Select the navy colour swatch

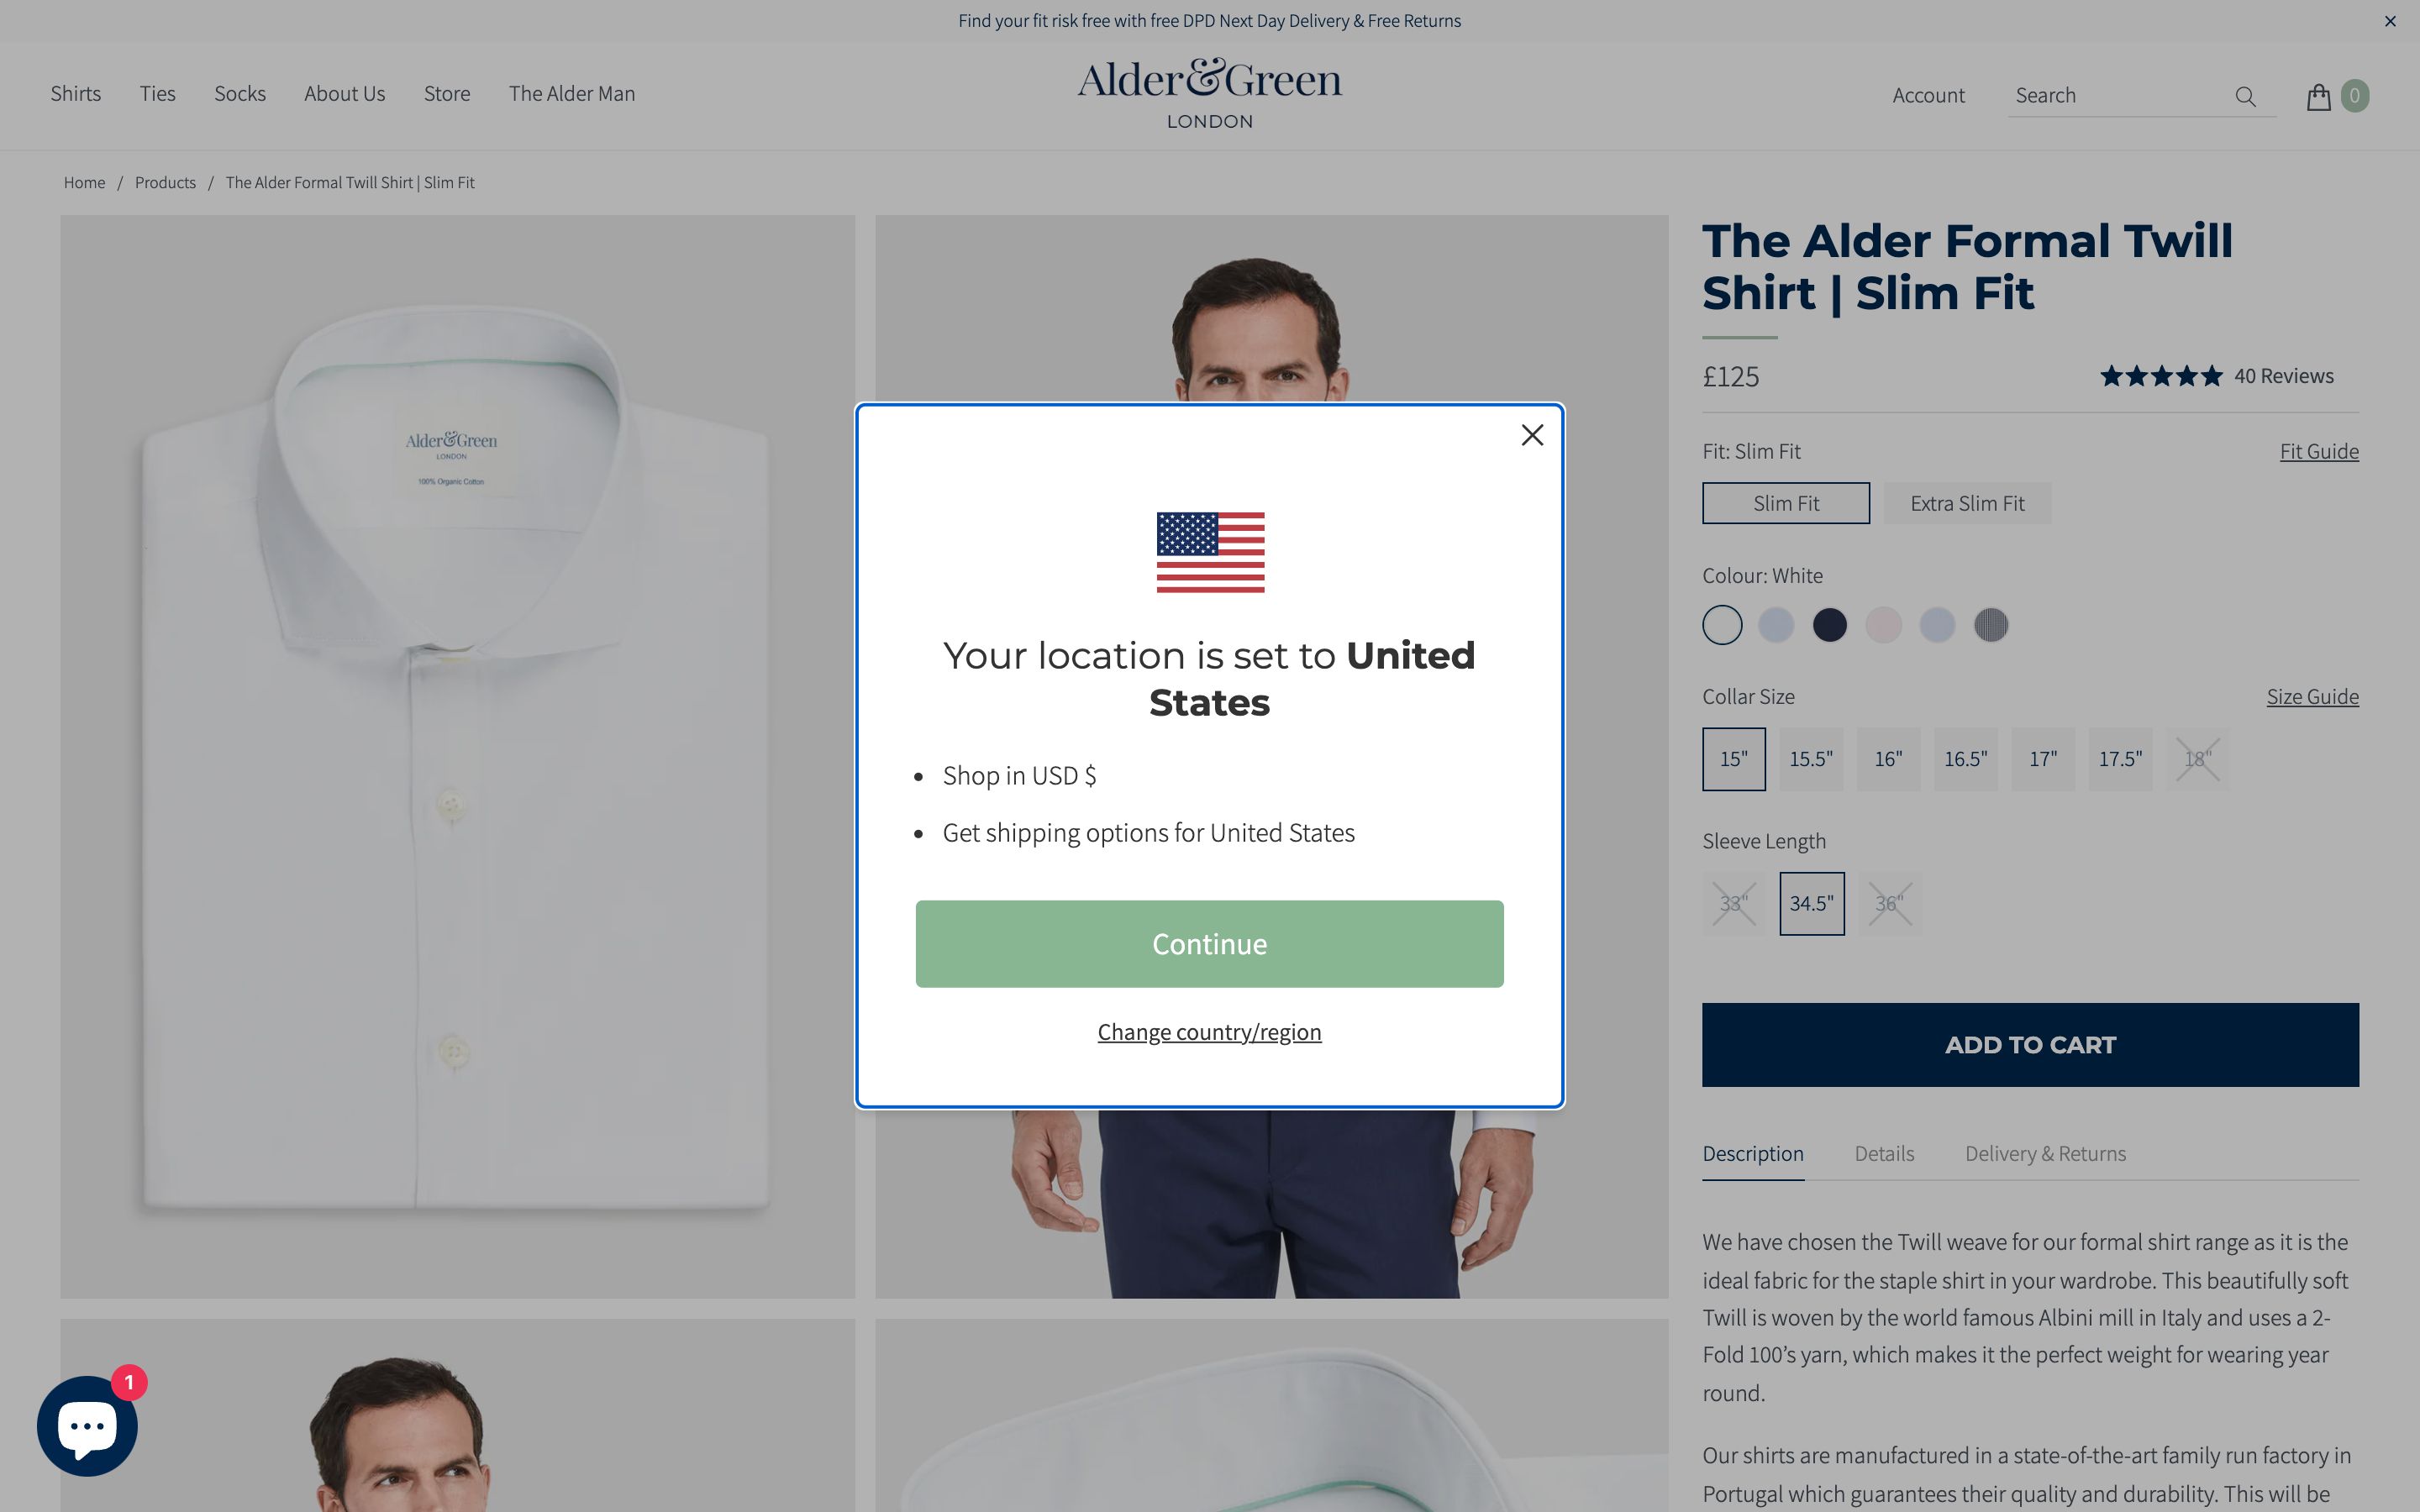click(1829, 625)
